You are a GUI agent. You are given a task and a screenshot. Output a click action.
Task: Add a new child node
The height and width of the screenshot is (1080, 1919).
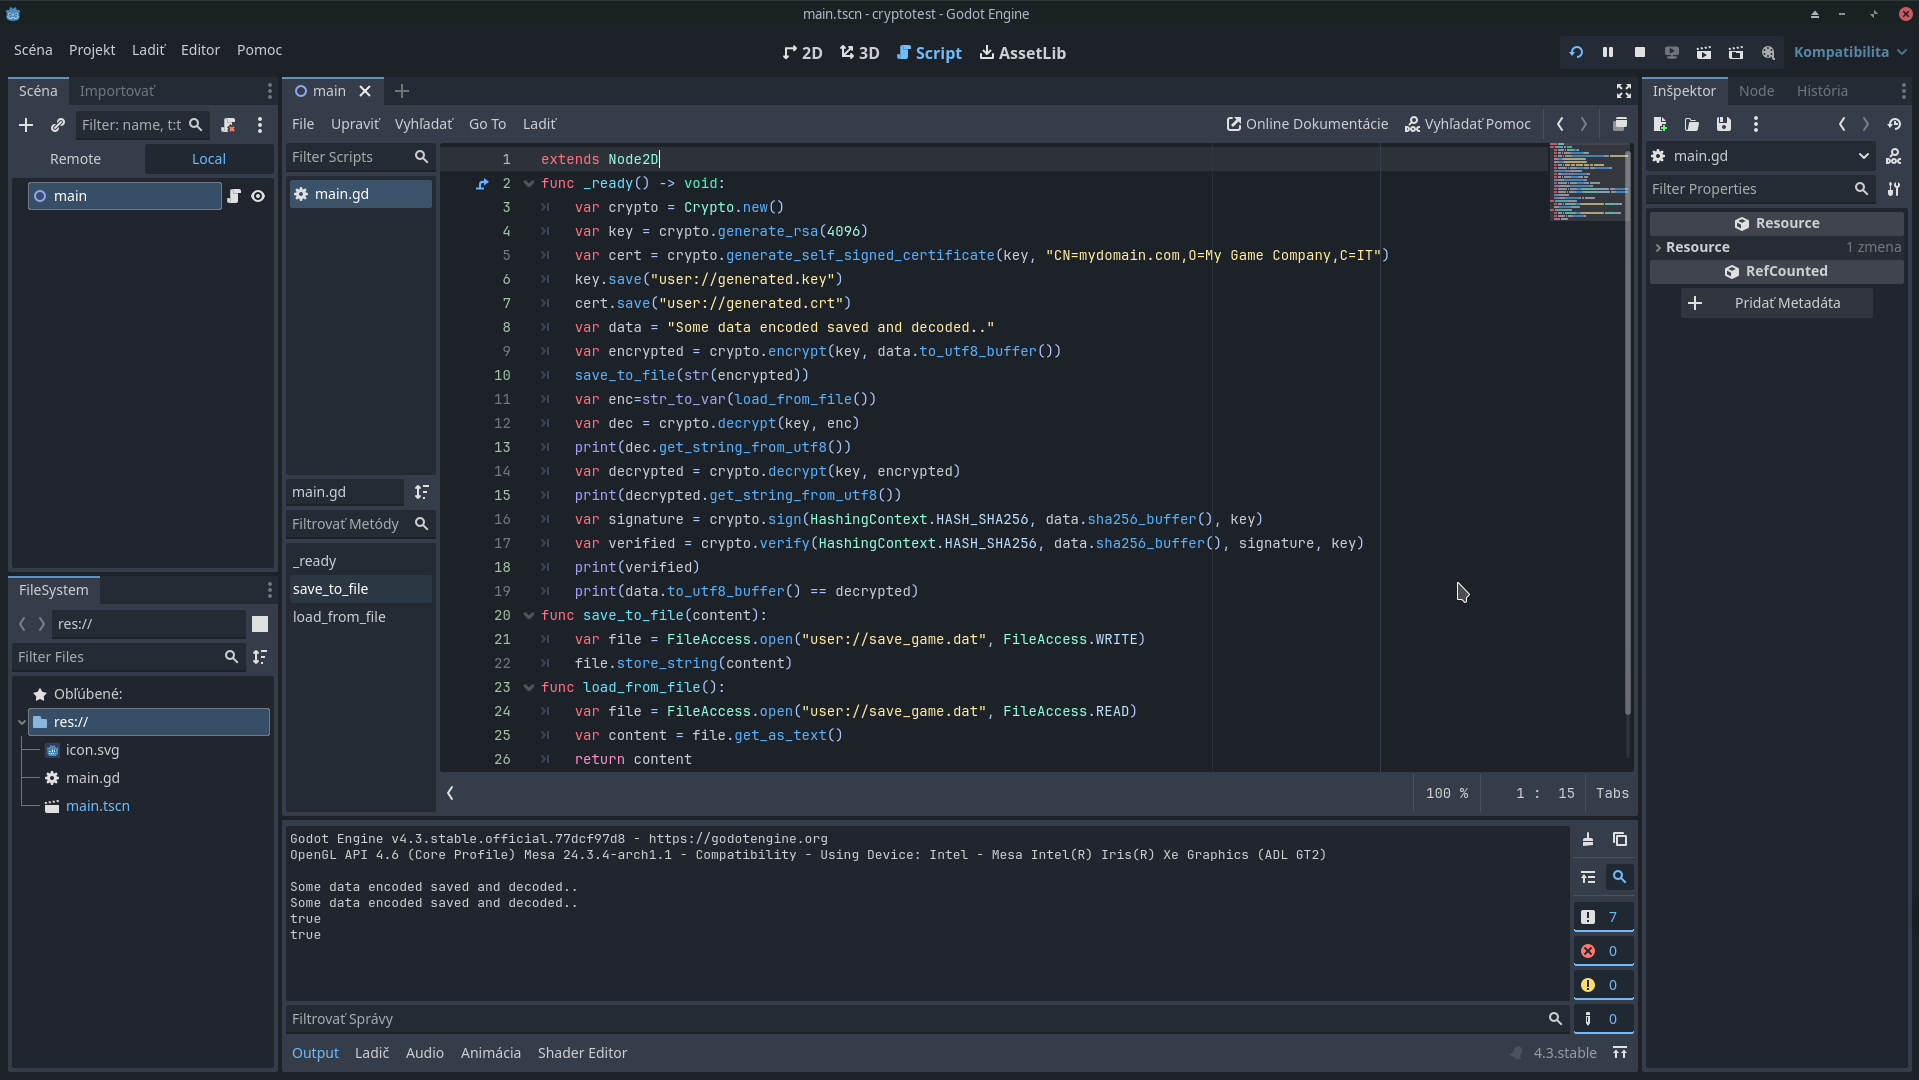coord(26,125)
